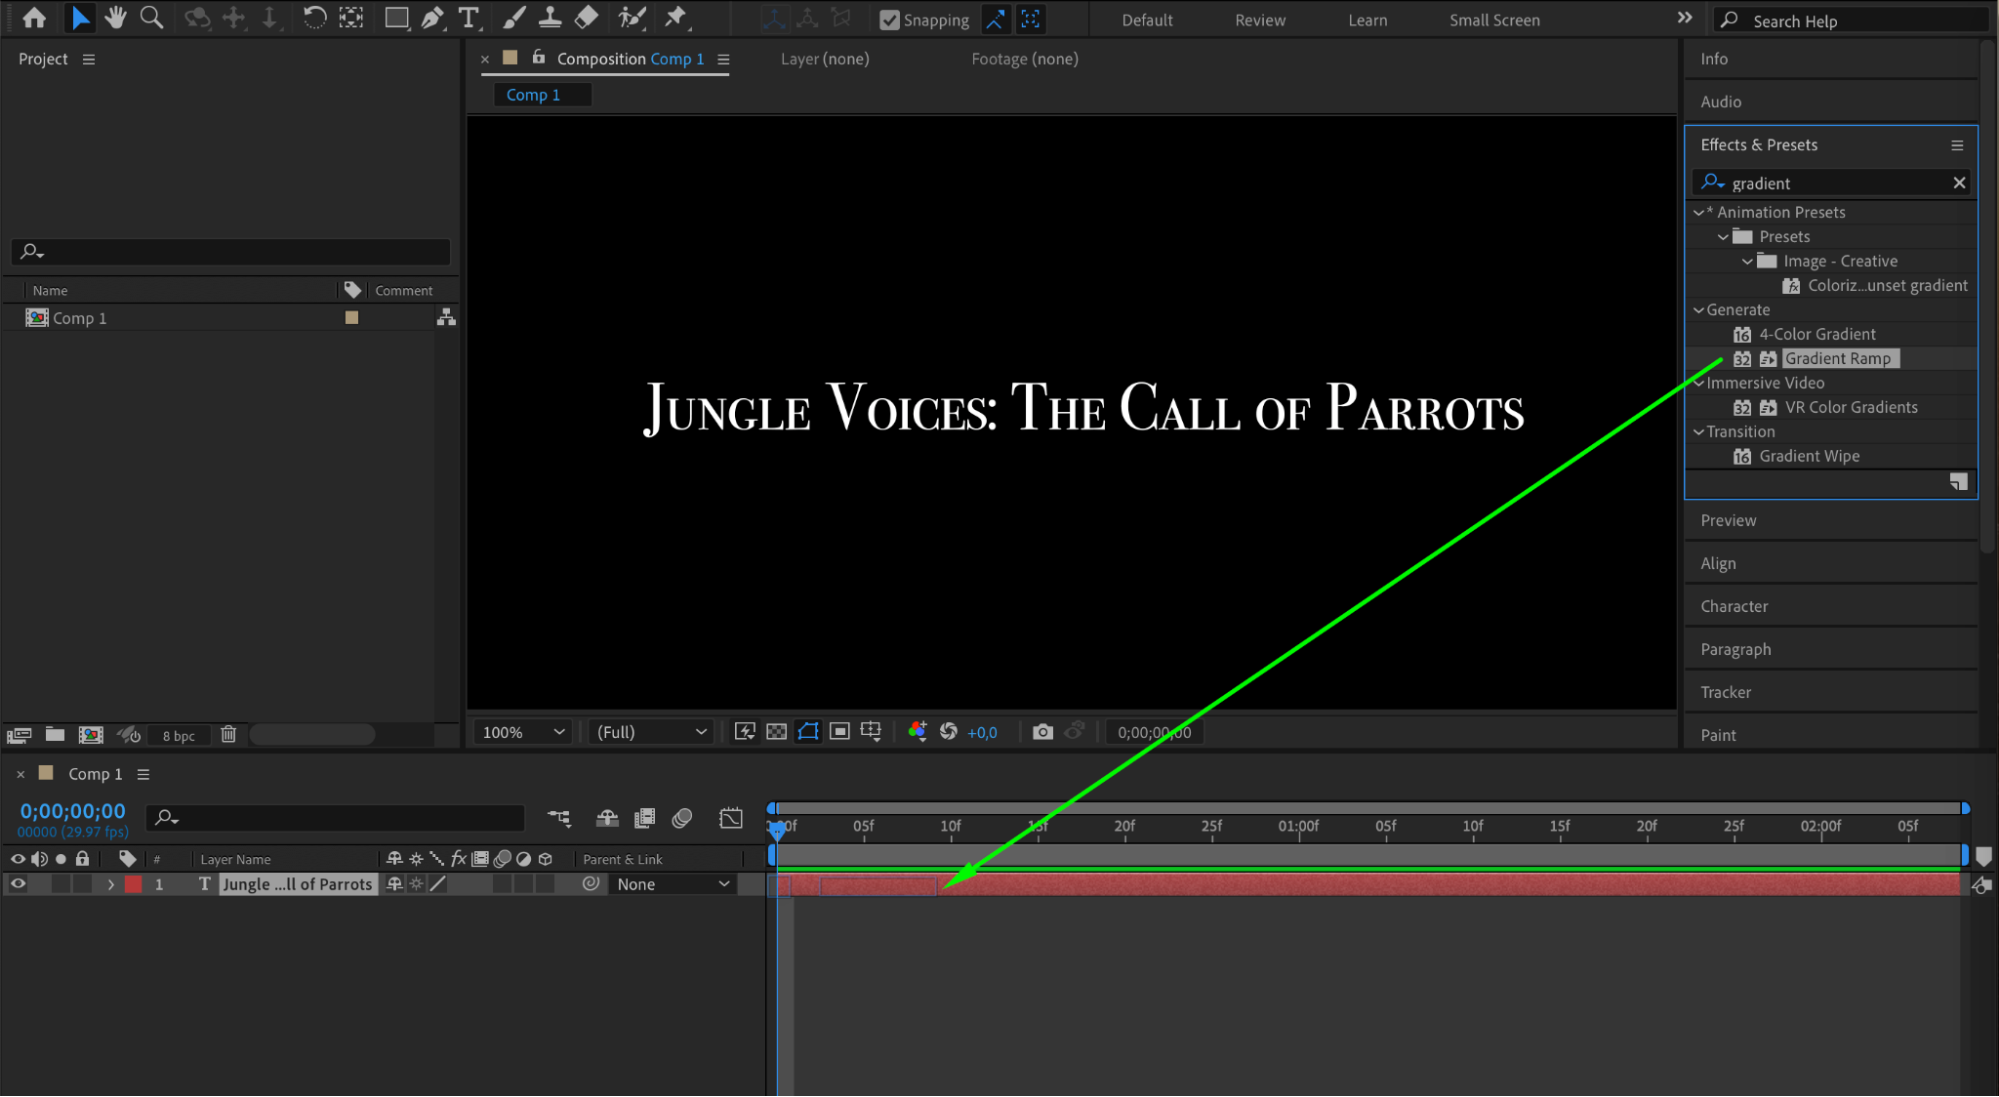1999x1097 pixels.
Task: Click the take snapshot camera icon
Action: (x=1042, y=732)
